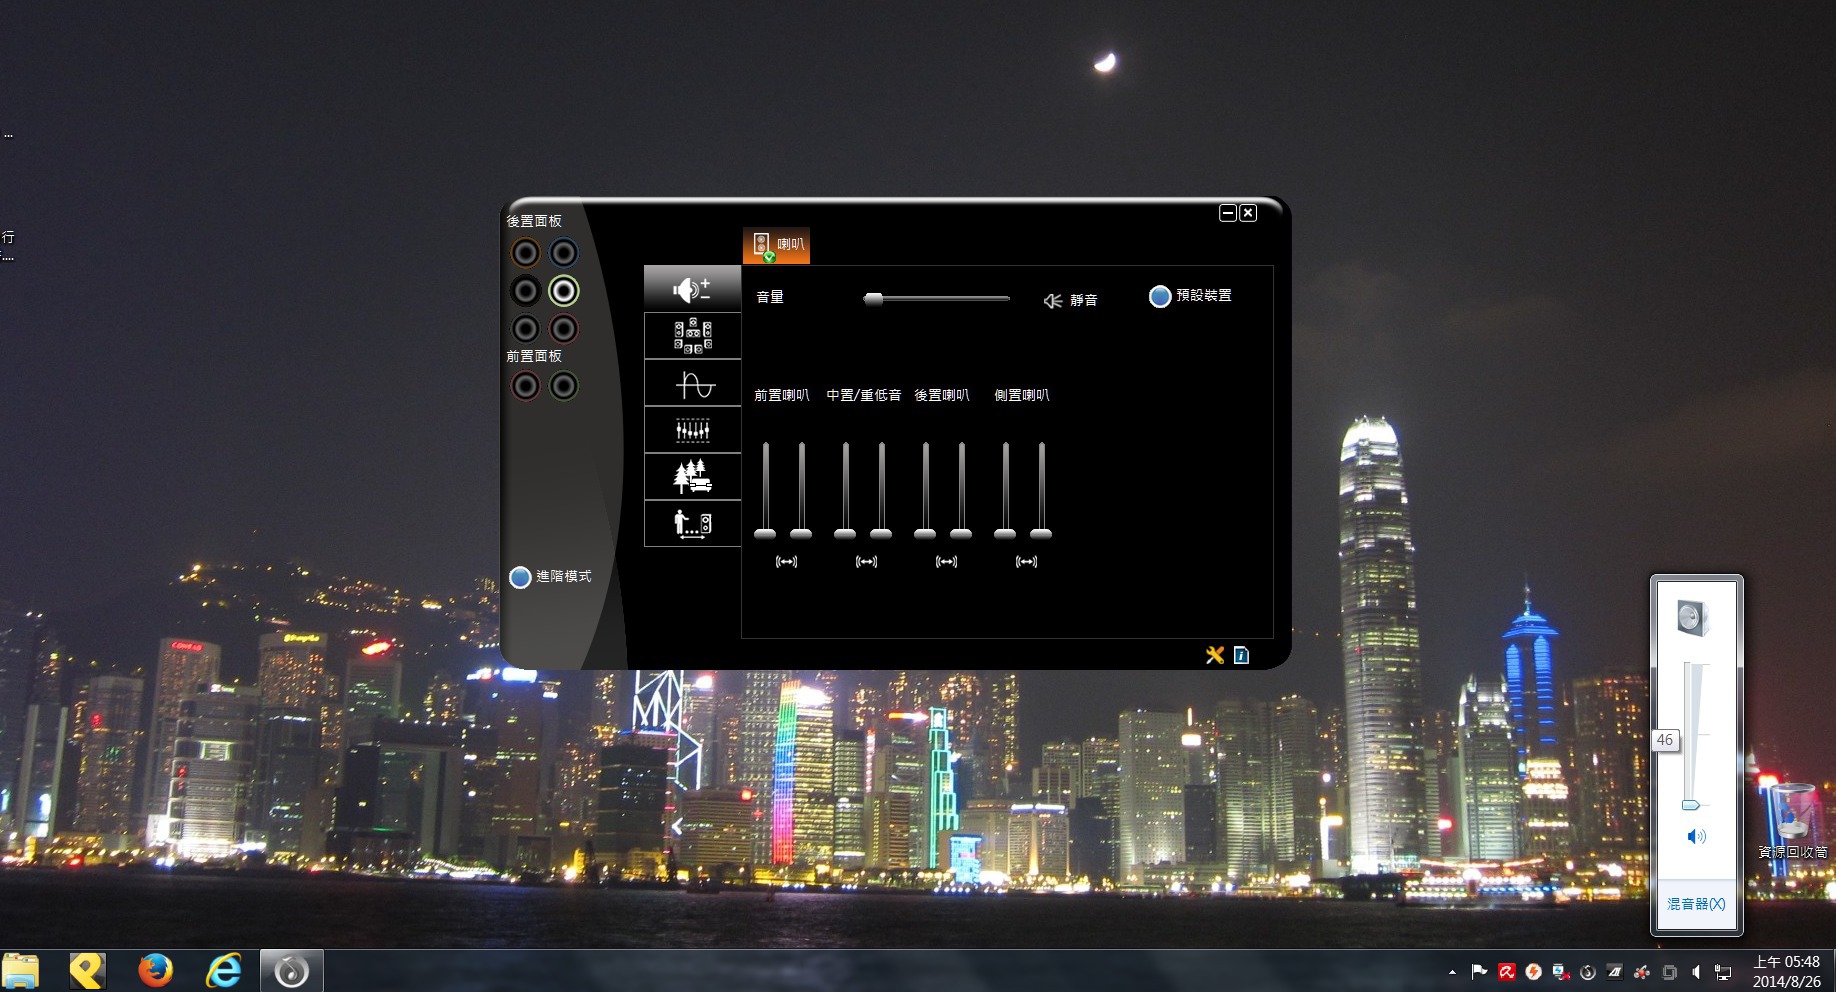This screenshot has height=992, width=1836.
Task: Click the orange lightning bolt tray icon
Action: point(1533,972)
